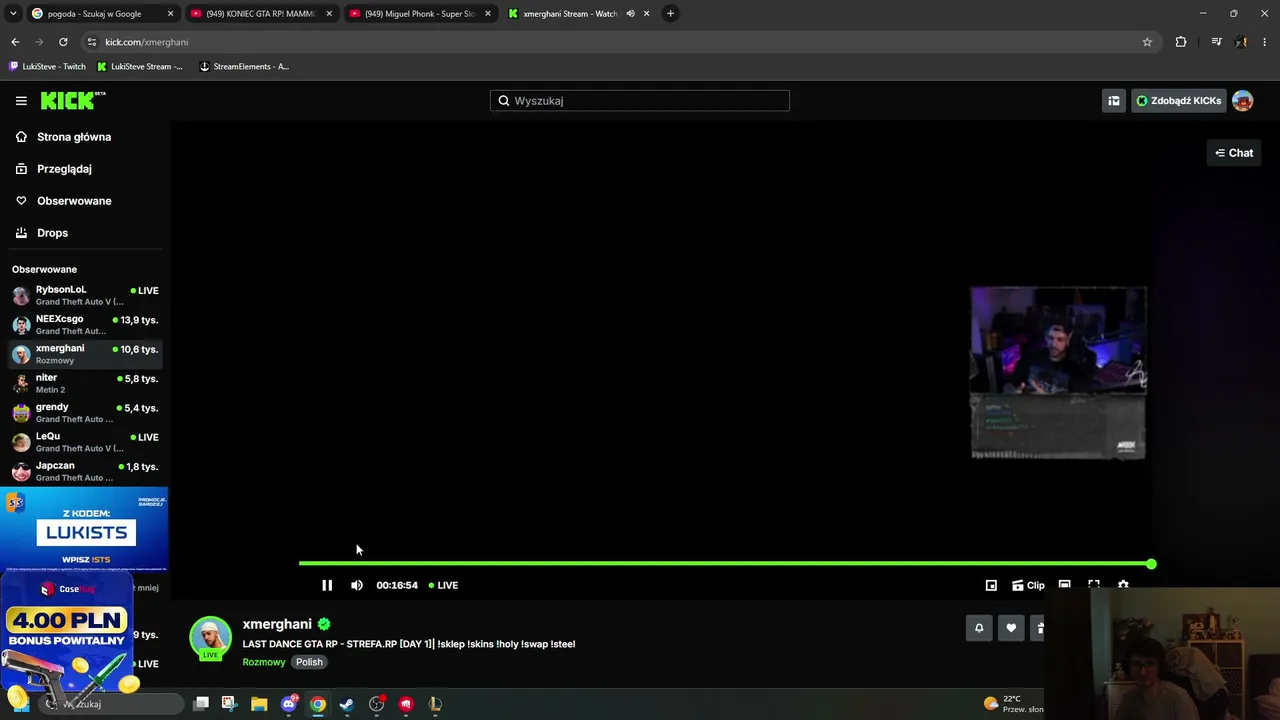
Task: Open OBS Studio from the taskbar
Action: click(x=377, y=704)
